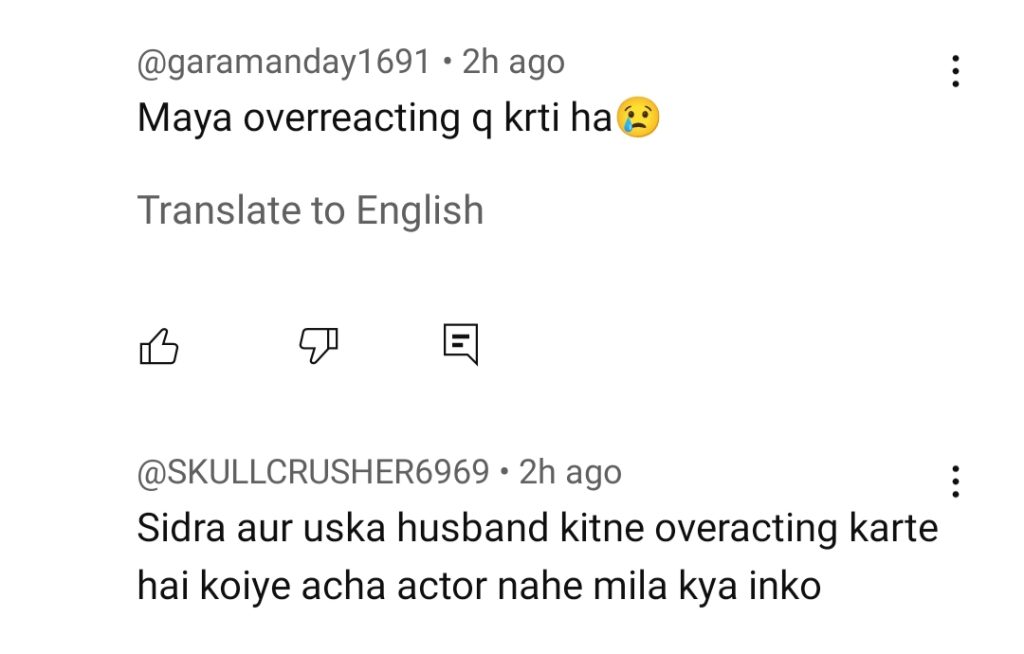Open @SKULLCRUSHER6969's channel from username
Screen dimensions: 1024x654
(x=313, y=472)
